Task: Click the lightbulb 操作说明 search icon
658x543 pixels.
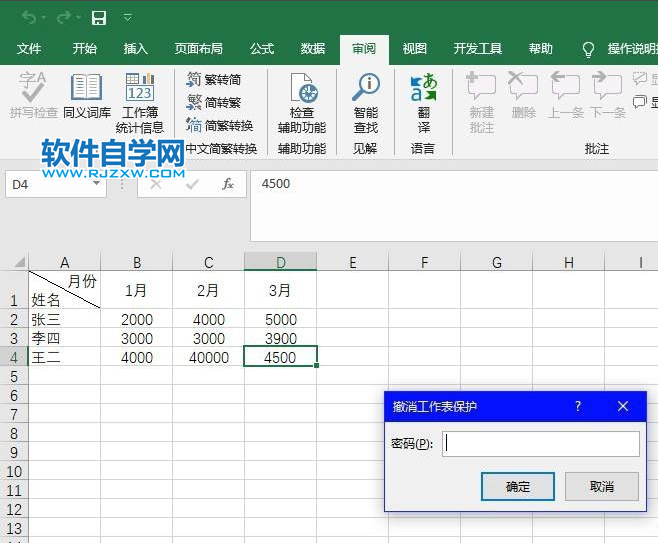Action: [588, 49]
